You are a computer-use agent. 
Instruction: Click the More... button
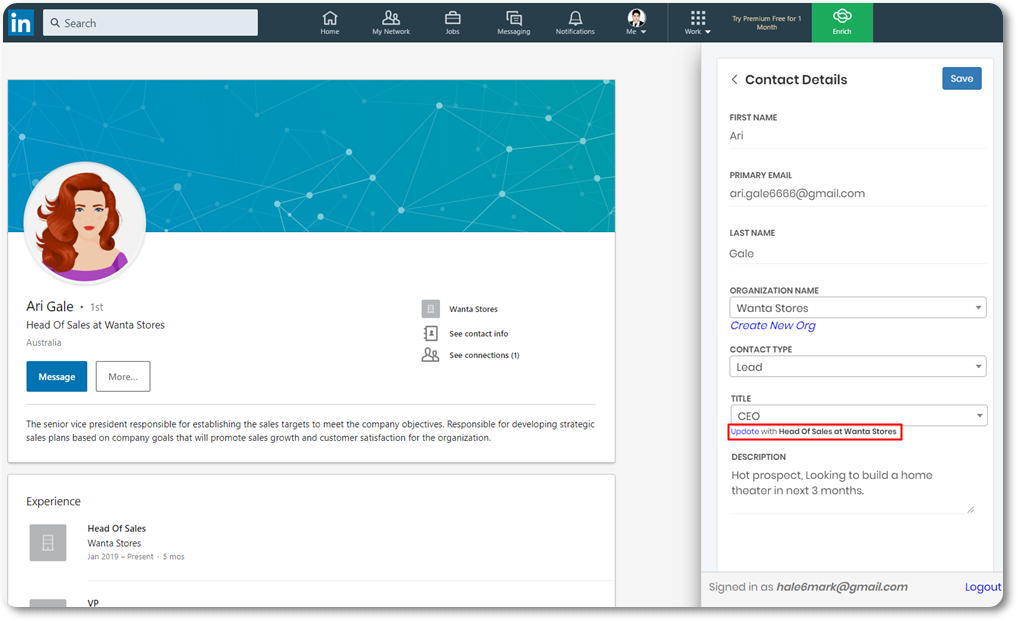coord(123,377)
